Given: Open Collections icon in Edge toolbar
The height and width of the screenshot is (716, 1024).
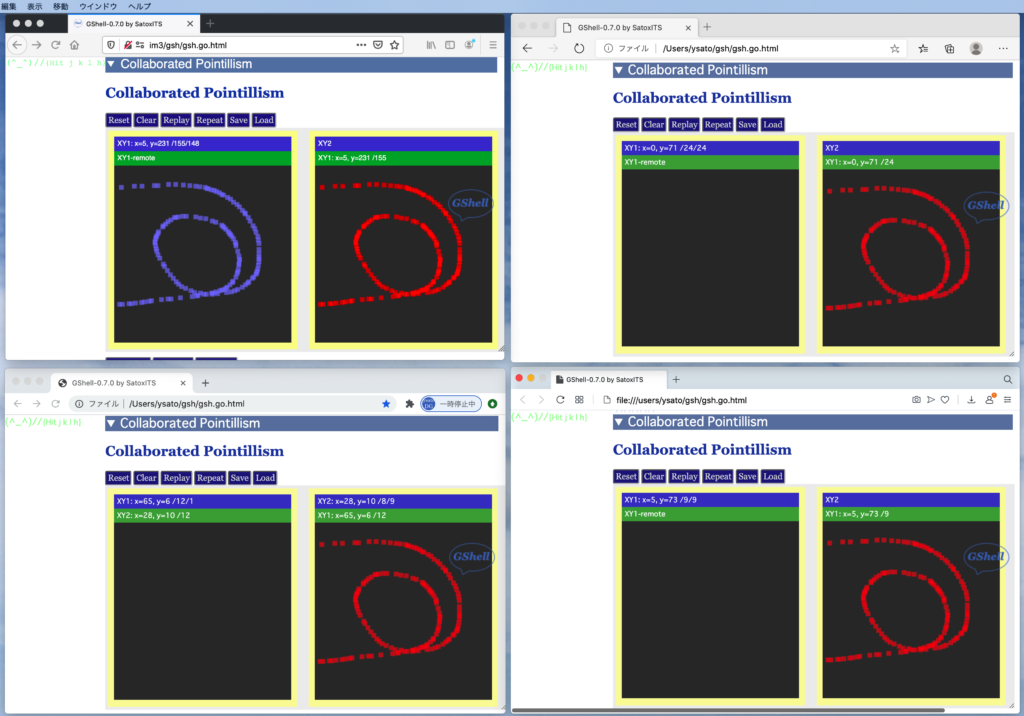Looking at the screenshot, I should [949, 48].
